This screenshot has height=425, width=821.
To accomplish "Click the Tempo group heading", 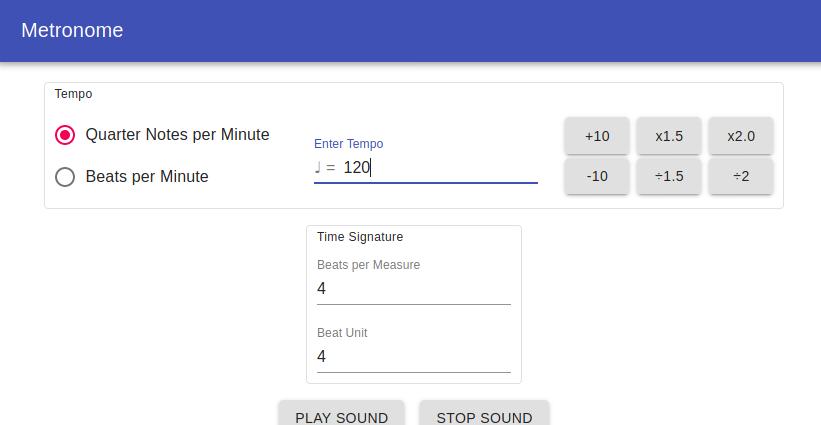I will tap(73, 94).
